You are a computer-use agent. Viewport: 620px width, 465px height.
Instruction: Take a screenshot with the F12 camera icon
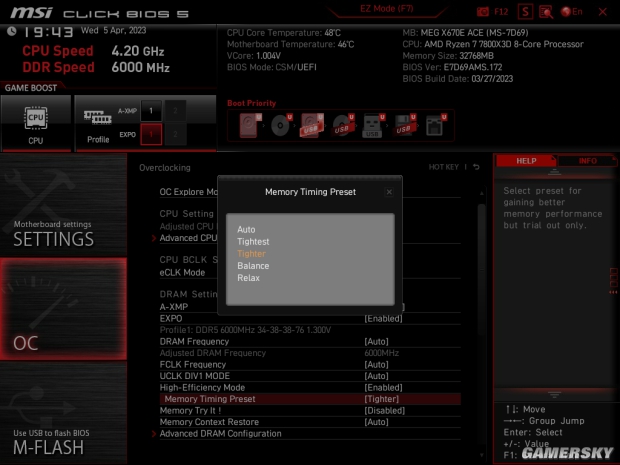[483, 12]
